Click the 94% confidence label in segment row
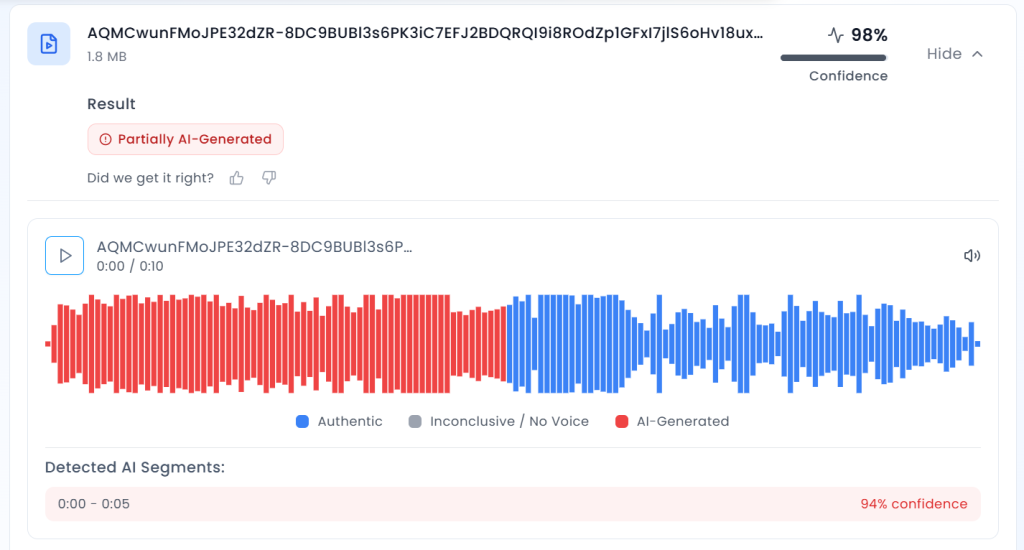 (914, 504)
